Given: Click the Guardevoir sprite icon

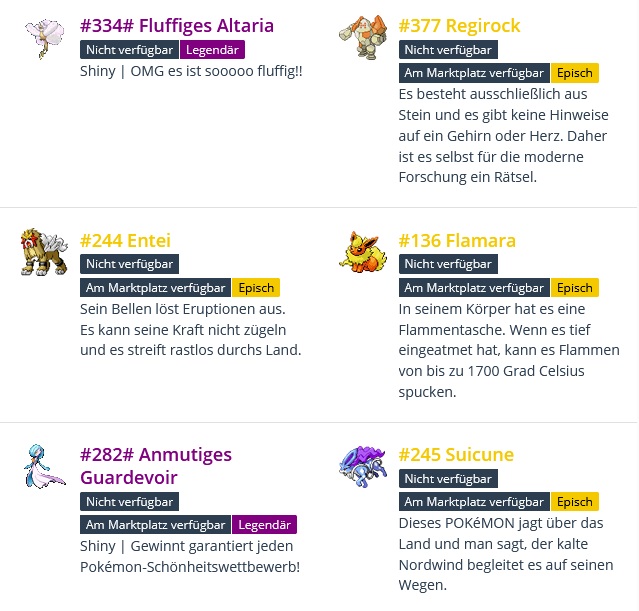Looking at the screenshot, I should [42, 467].
